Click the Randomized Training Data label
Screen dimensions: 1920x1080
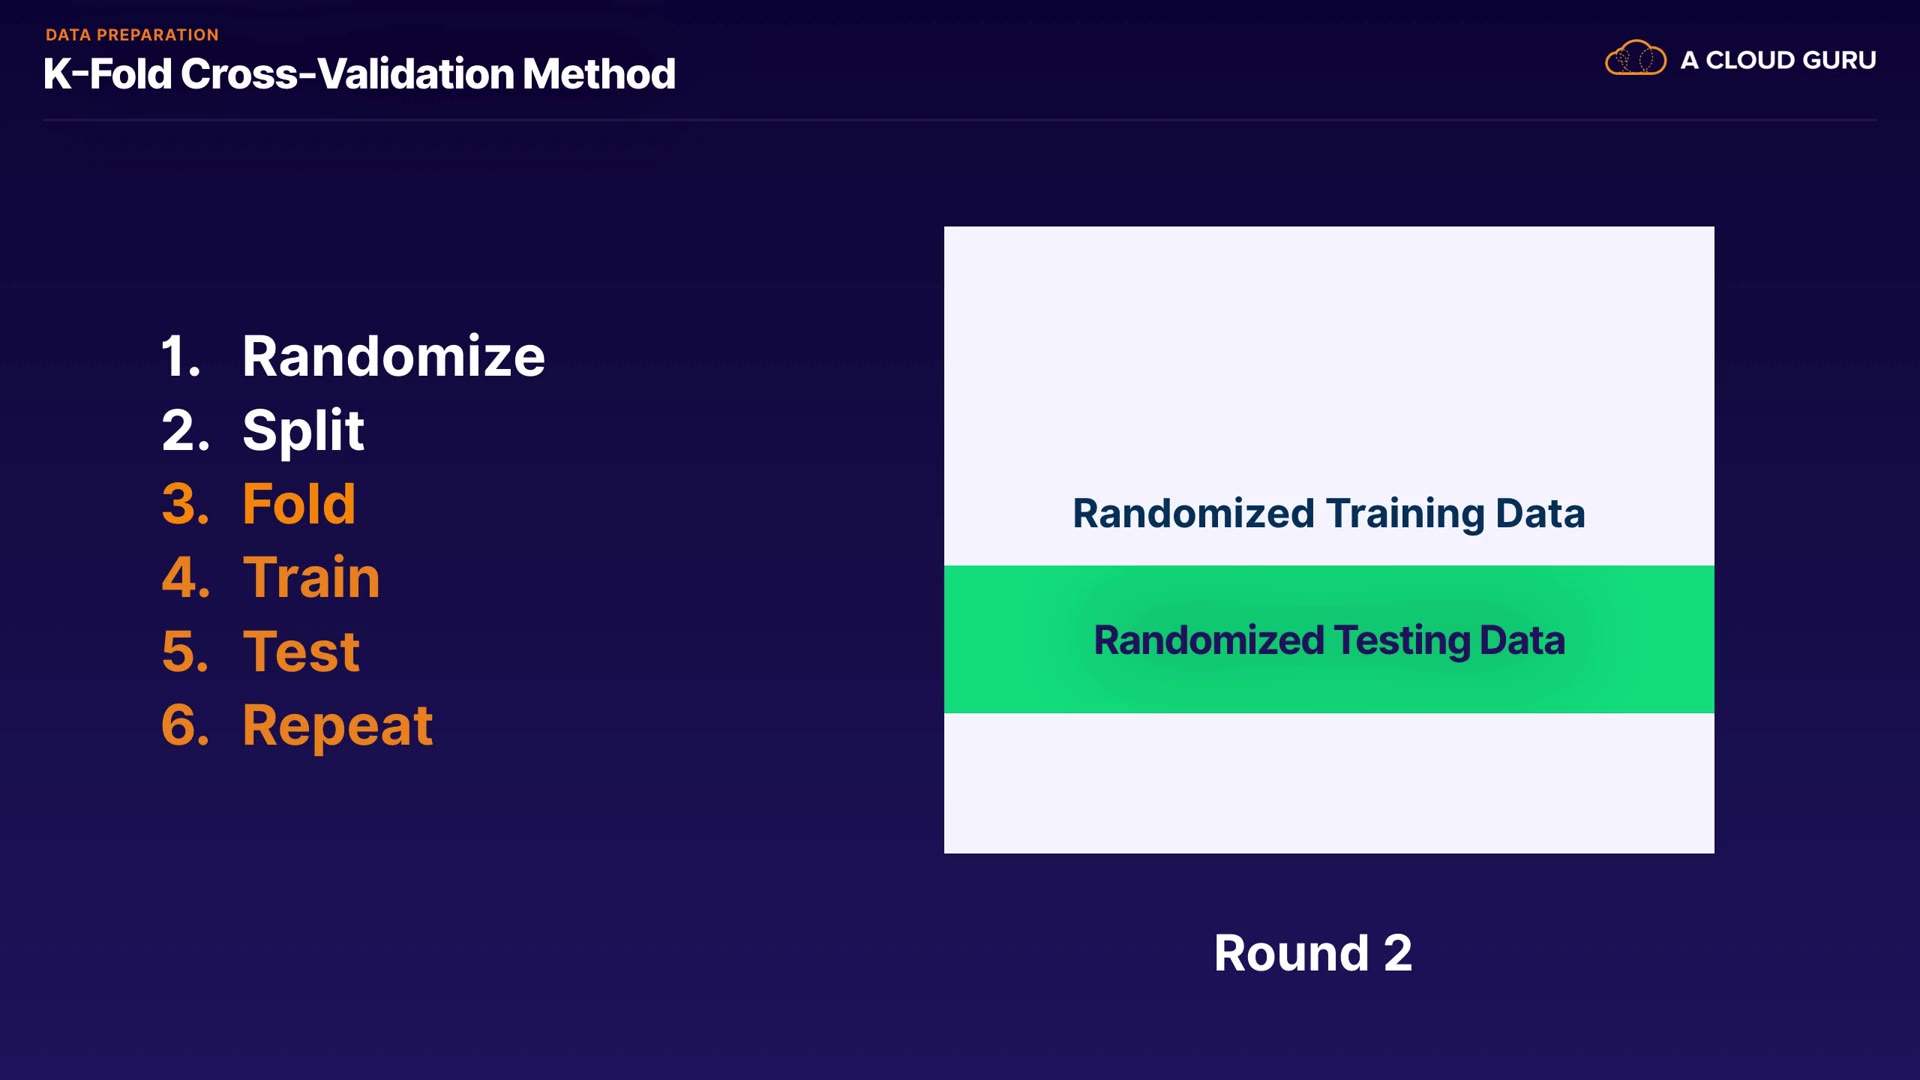[1328, 513]
